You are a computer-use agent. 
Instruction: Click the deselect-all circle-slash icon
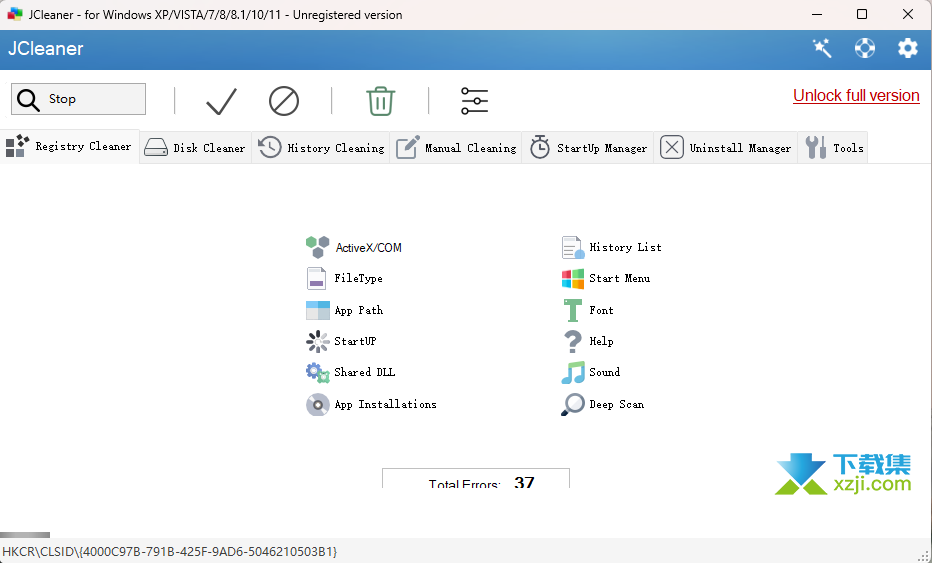(284, 101)
